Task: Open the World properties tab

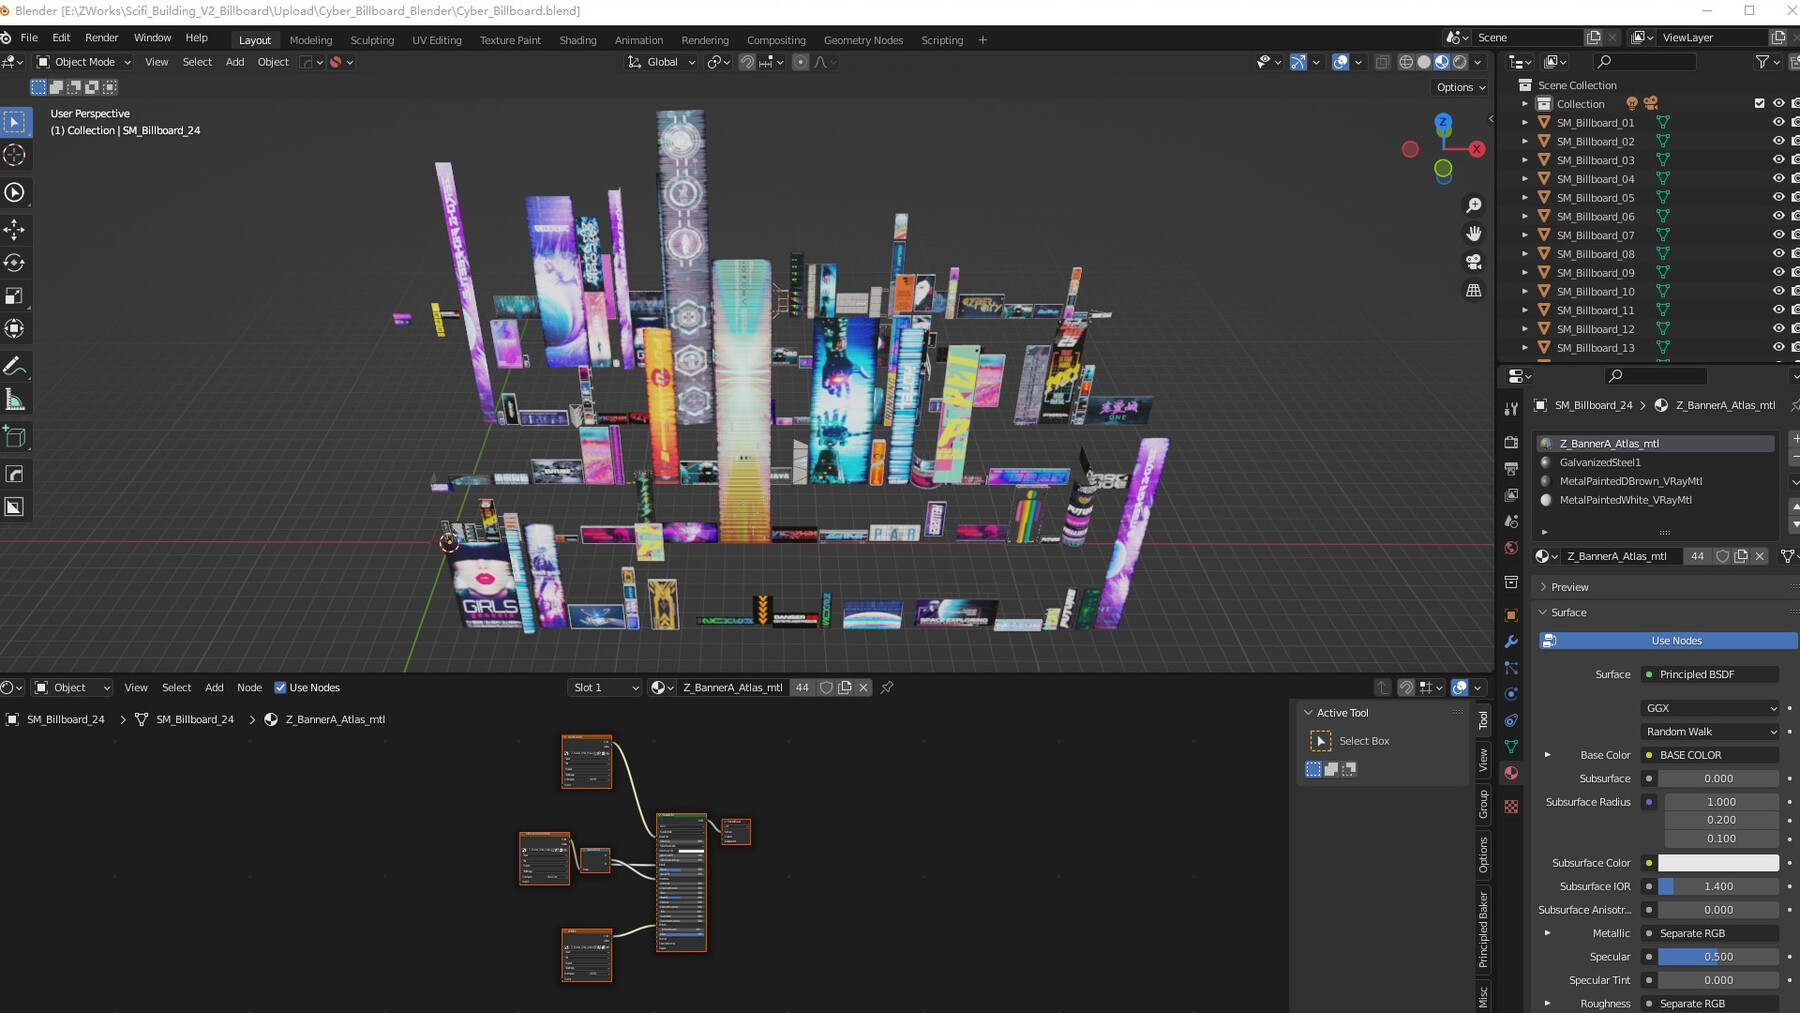Action: coord(1511,548)
